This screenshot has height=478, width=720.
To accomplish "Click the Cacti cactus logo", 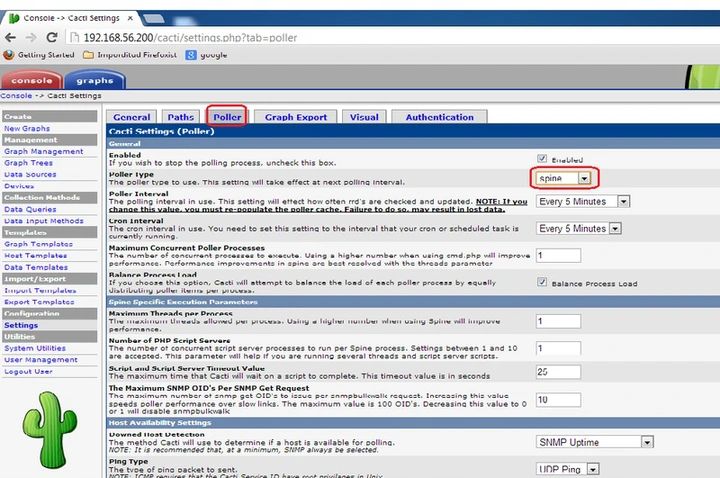I will pos(50,430).
